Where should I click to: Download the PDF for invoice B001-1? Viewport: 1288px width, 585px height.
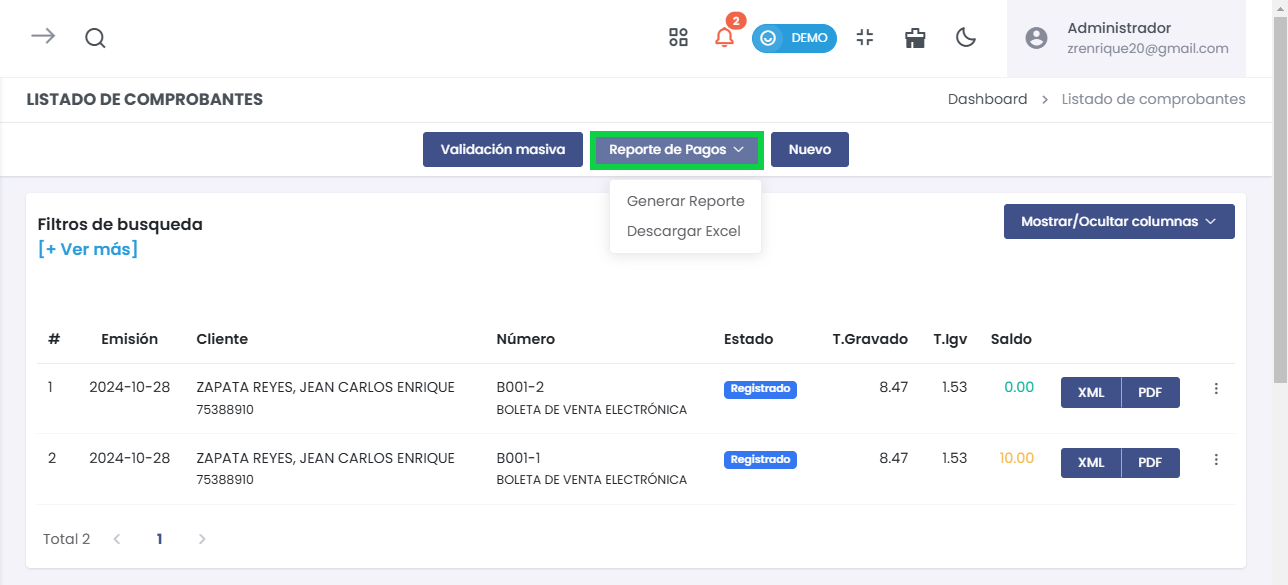pos(1150,462)
